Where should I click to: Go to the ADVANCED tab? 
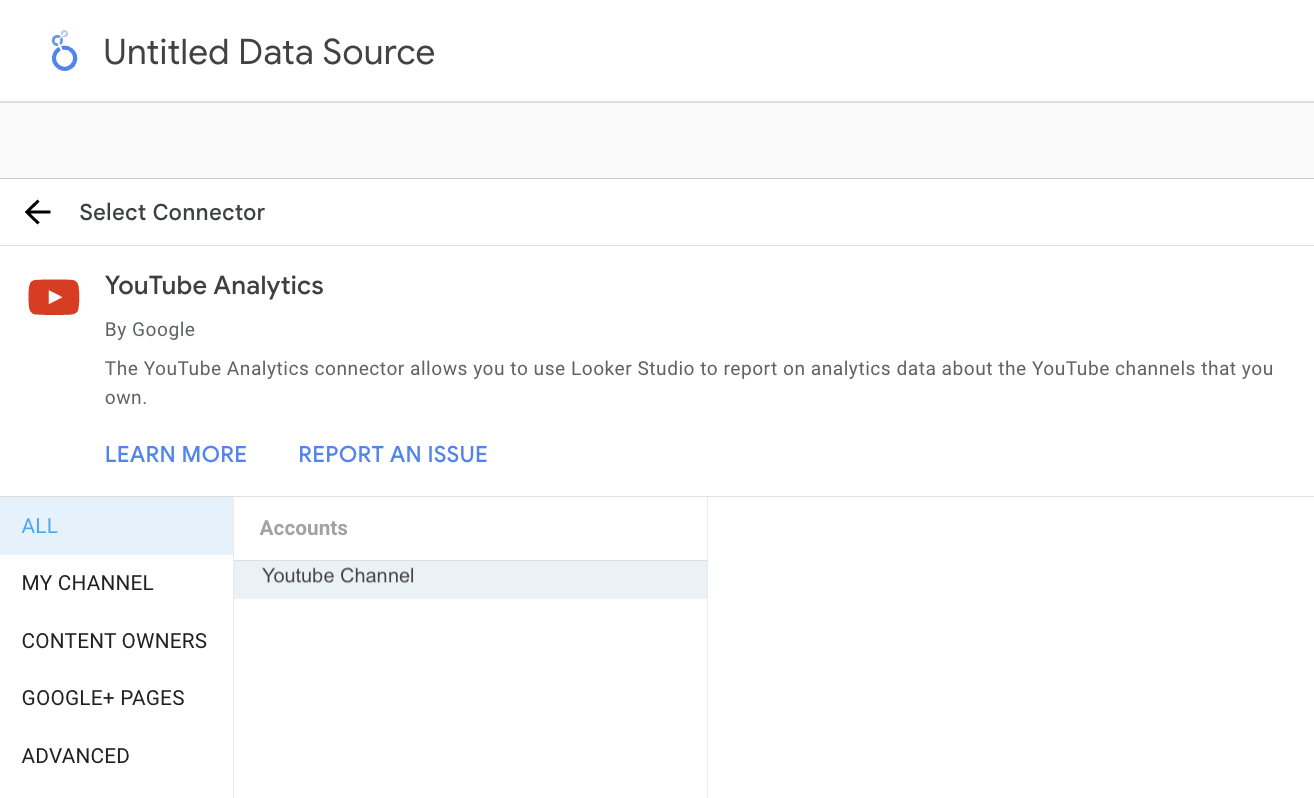pyautogui.click(x=76, y=756)
